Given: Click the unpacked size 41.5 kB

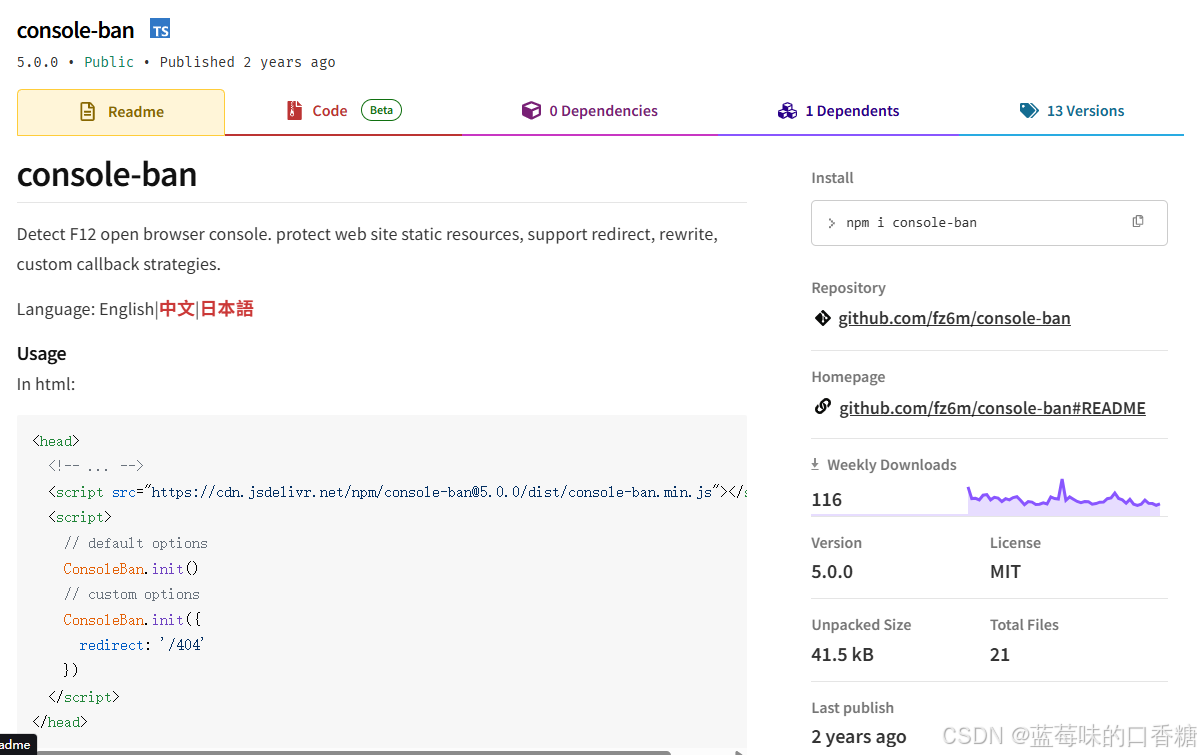Looking at the screenshot, I should click(842, 654).
